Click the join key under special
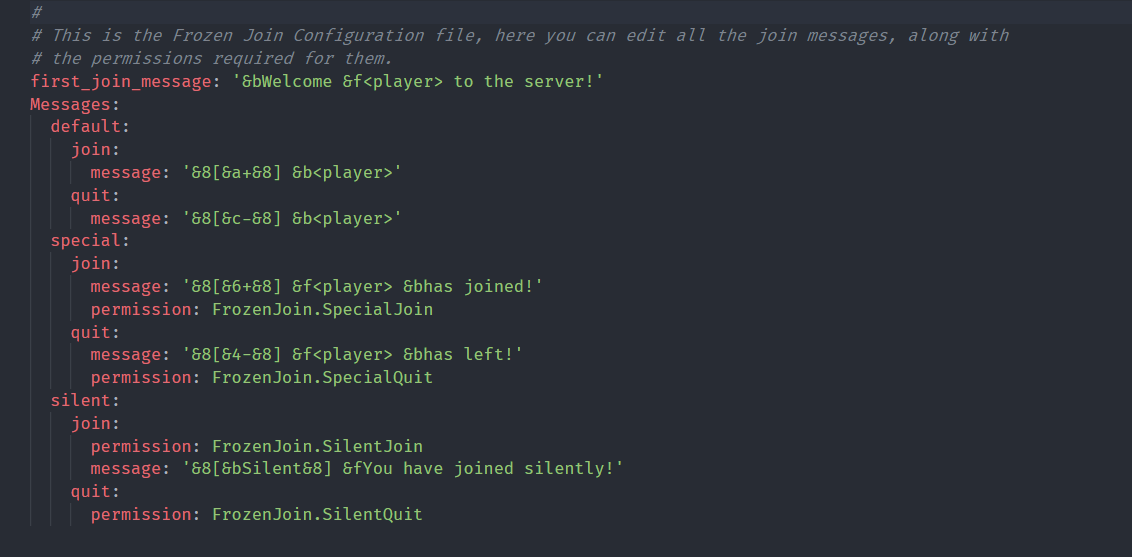The height and width of the screenshot is (557, 1132). (90, 264)
